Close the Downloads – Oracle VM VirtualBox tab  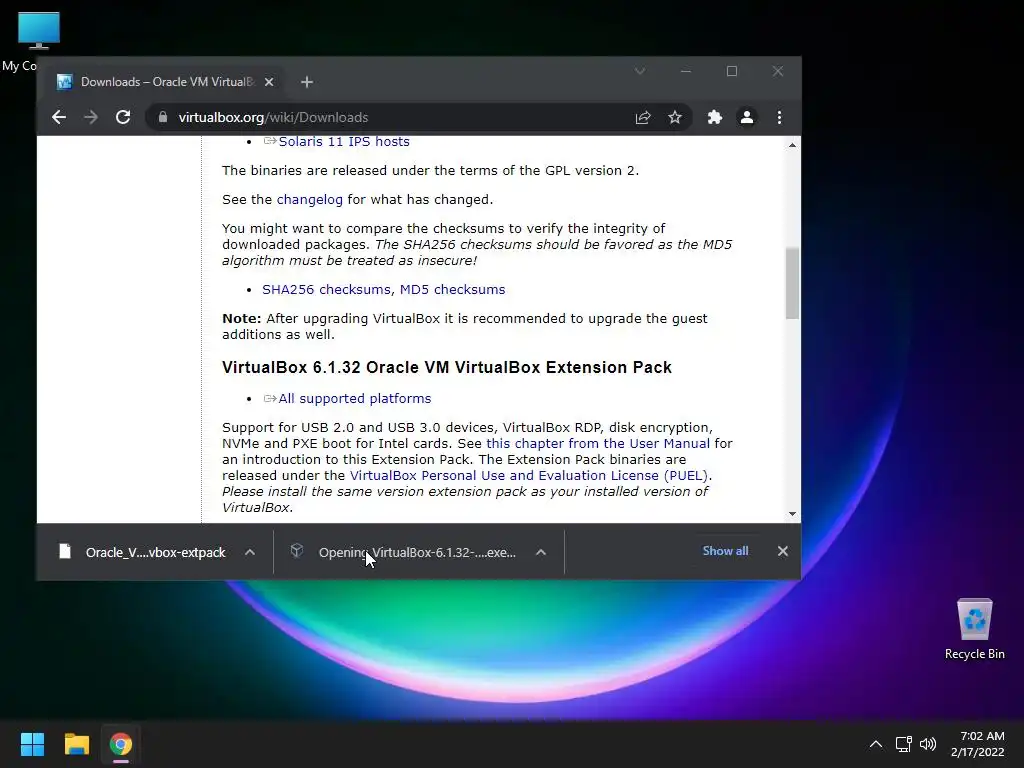tap(269, 82)
